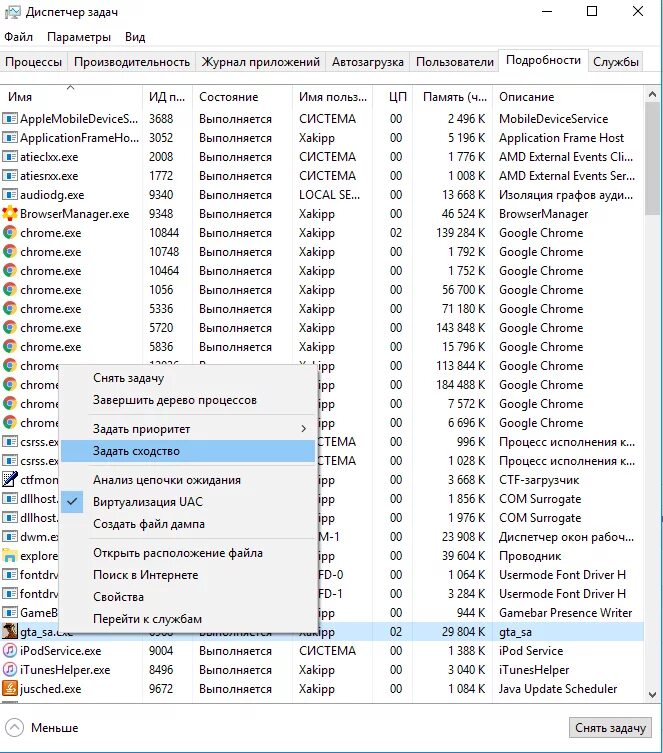663x753 pixels.
Task: Collapse details with the Меньше arrow
Action: tap(14, 728)
